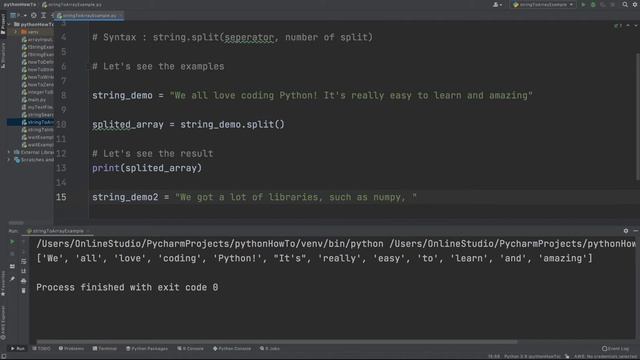Click the Run with Coverage icon
Viewport: 640px width, 360px height.
click(x=603, y=4)
